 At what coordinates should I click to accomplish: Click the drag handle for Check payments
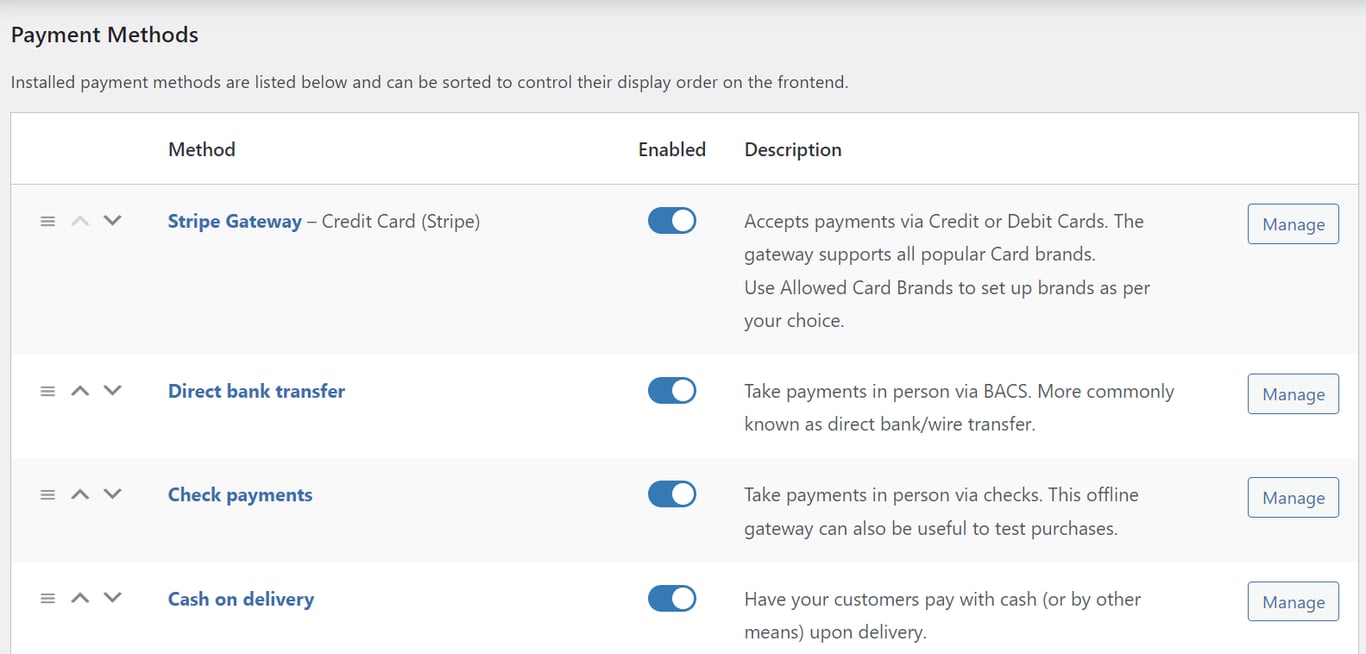point(47,494)
